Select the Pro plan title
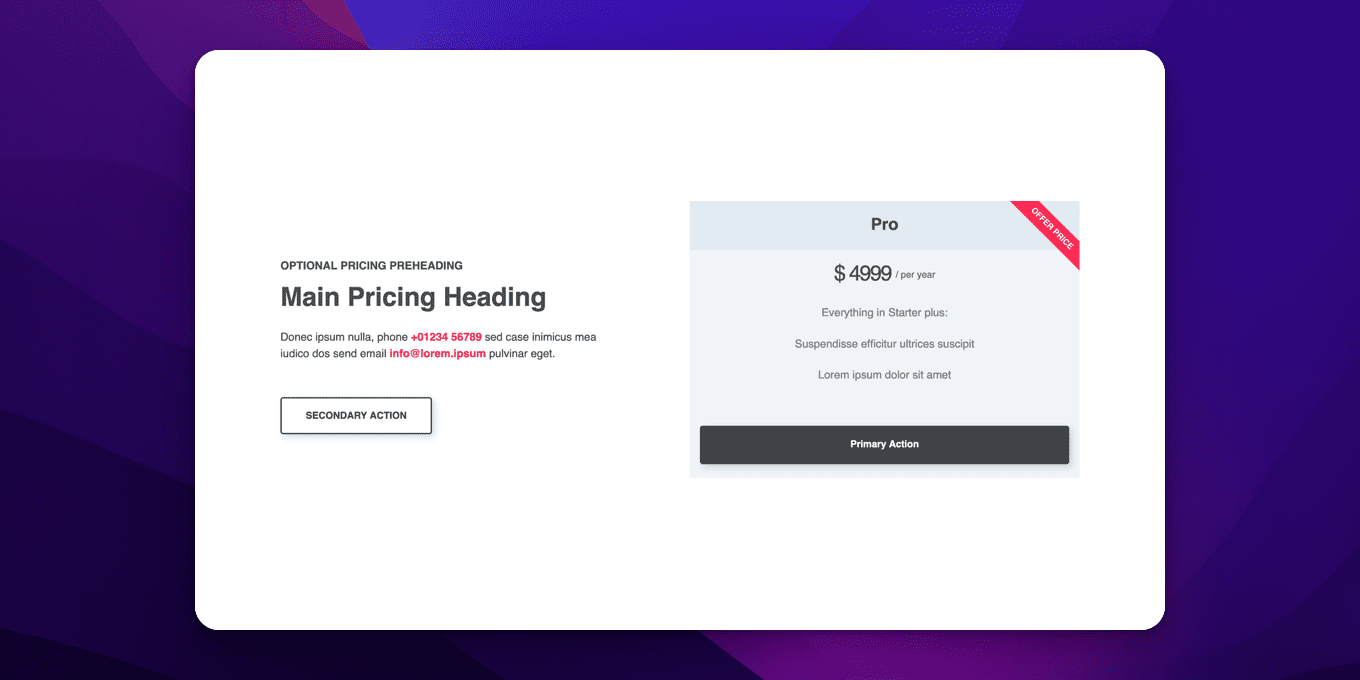This screenshot has height=680, width=1360. point(884,224)
